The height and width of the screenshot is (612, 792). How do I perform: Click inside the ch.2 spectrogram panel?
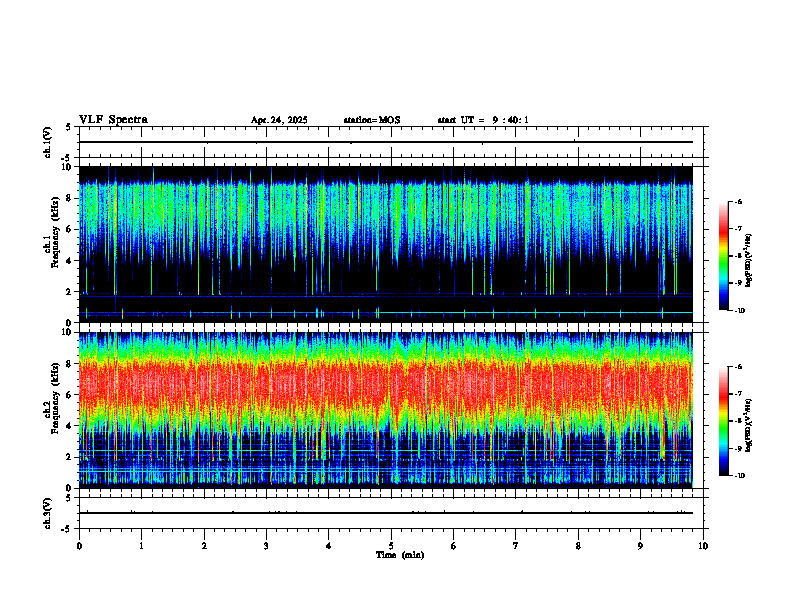385,410
